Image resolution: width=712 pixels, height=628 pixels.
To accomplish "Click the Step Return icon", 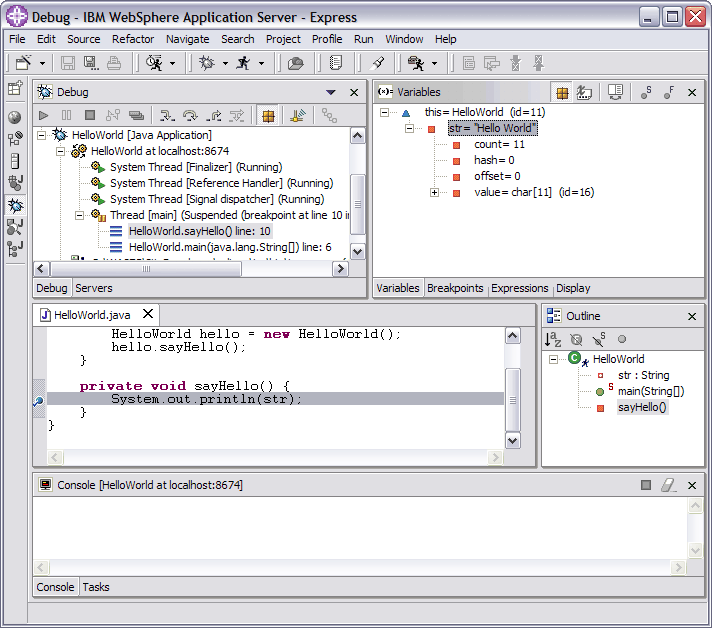I will point(213,115).
